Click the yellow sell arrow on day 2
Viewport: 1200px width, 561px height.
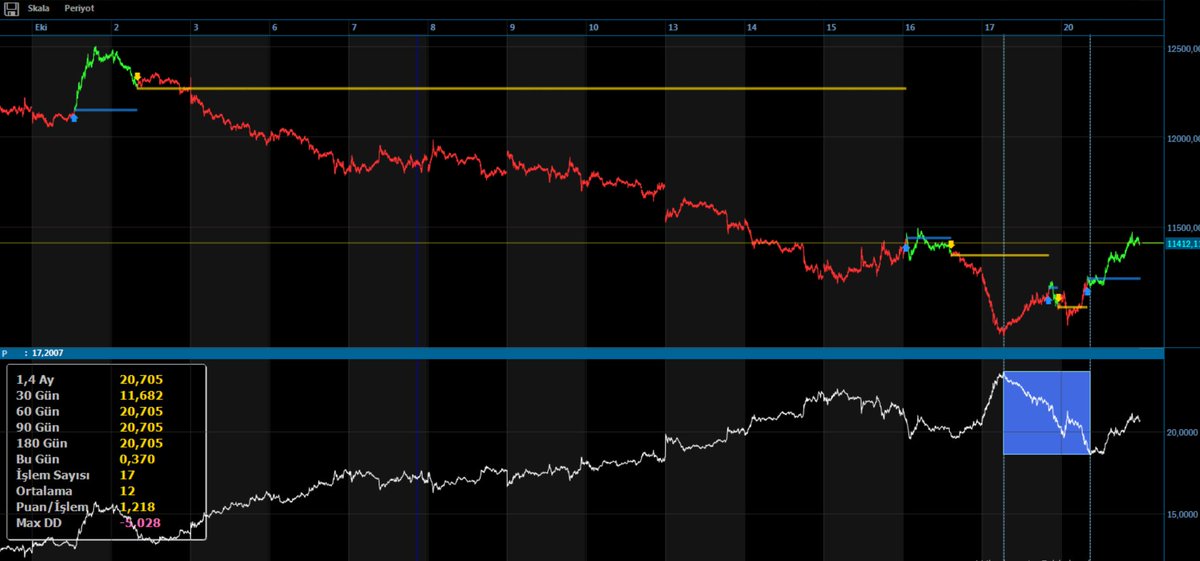pos(137,77)
